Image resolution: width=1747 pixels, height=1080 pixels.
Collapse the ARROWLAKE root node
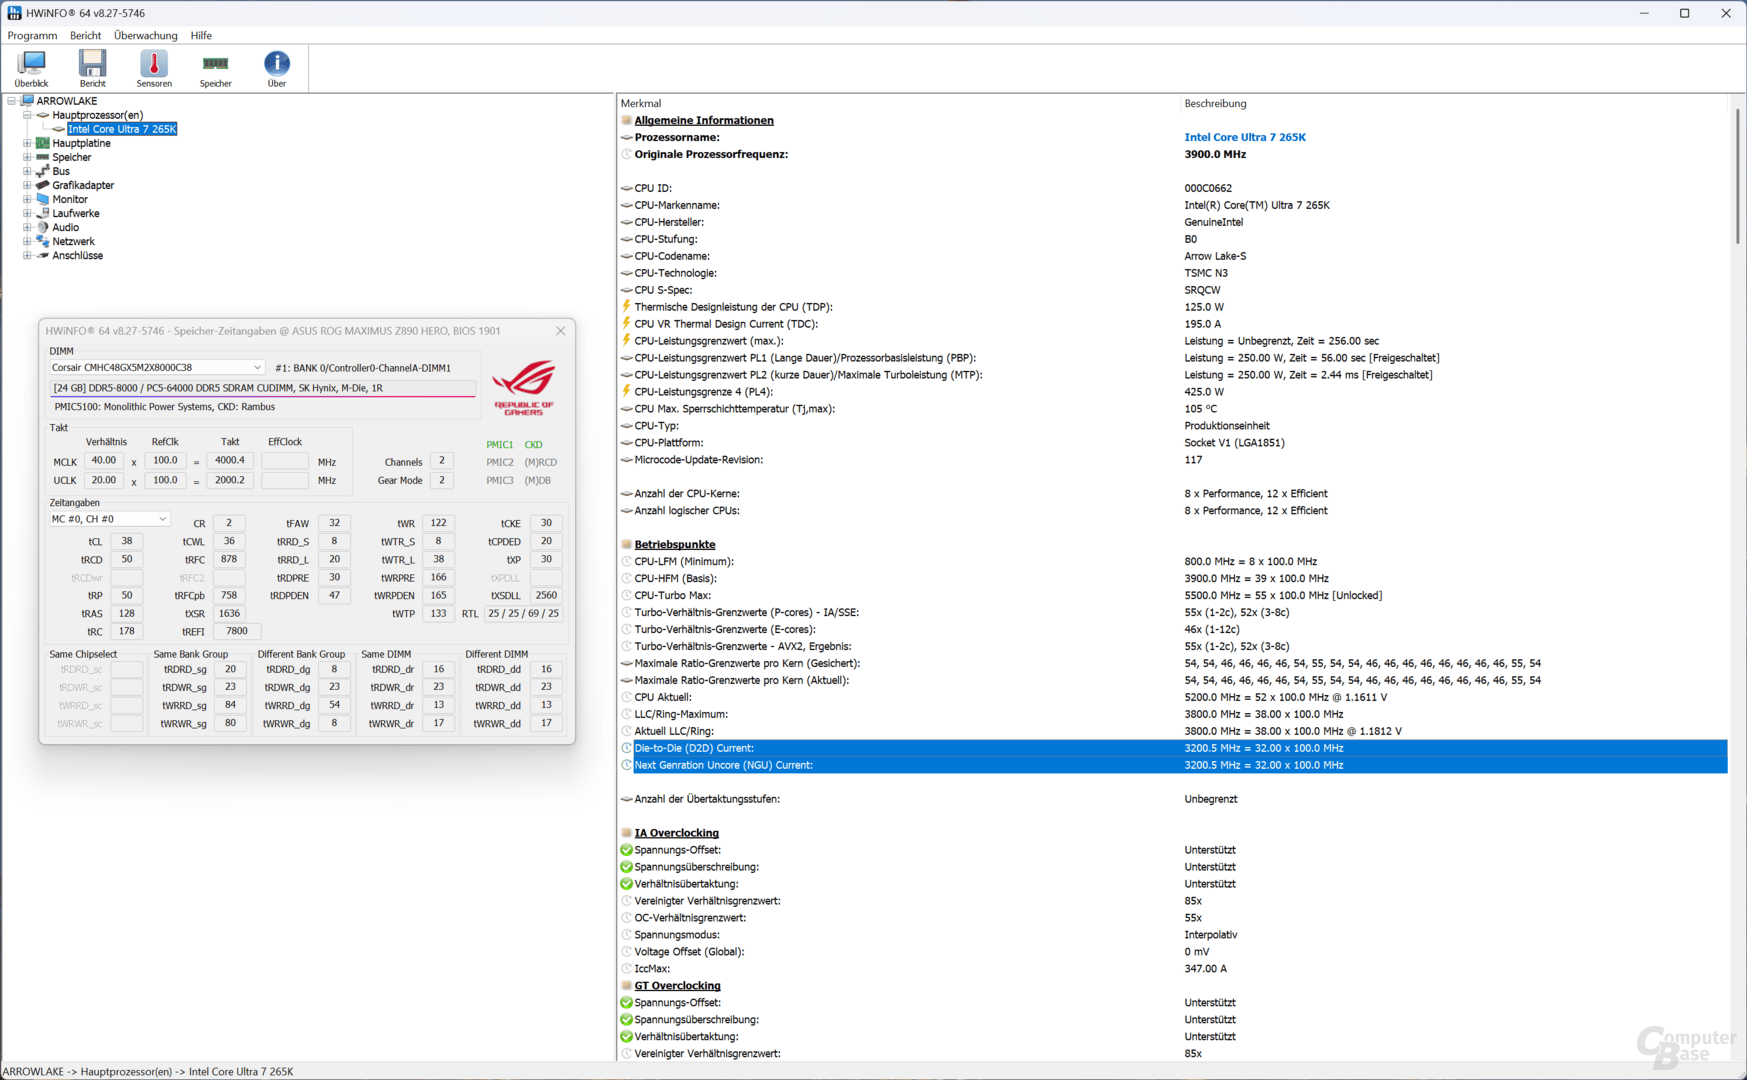(12, 101)
